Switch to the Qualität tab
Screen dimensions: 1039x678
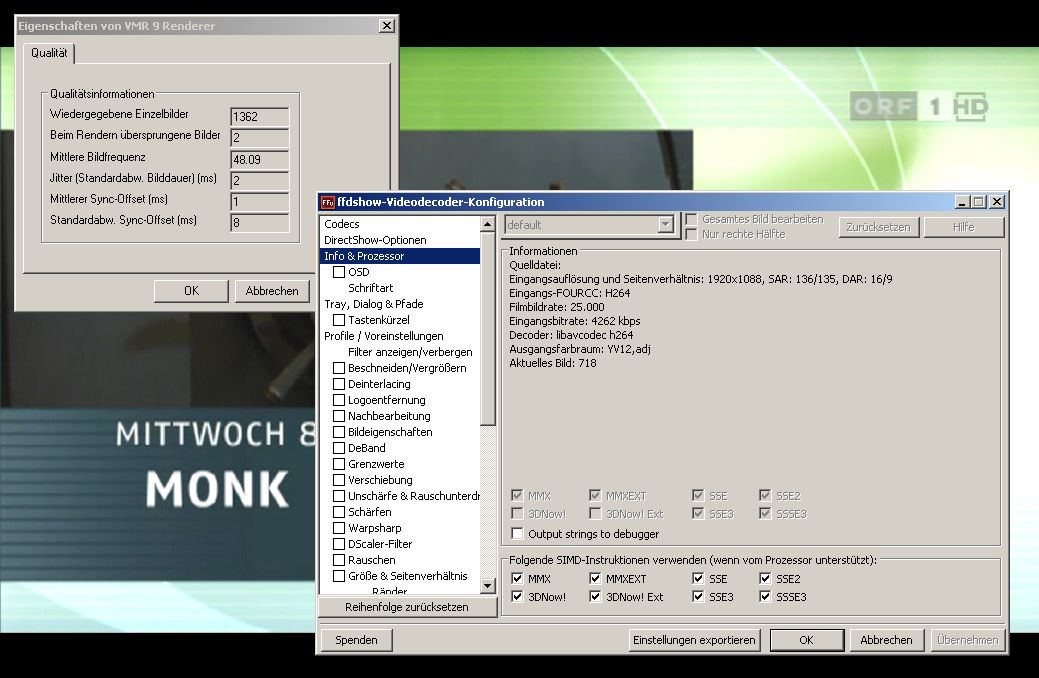(49, 52)
